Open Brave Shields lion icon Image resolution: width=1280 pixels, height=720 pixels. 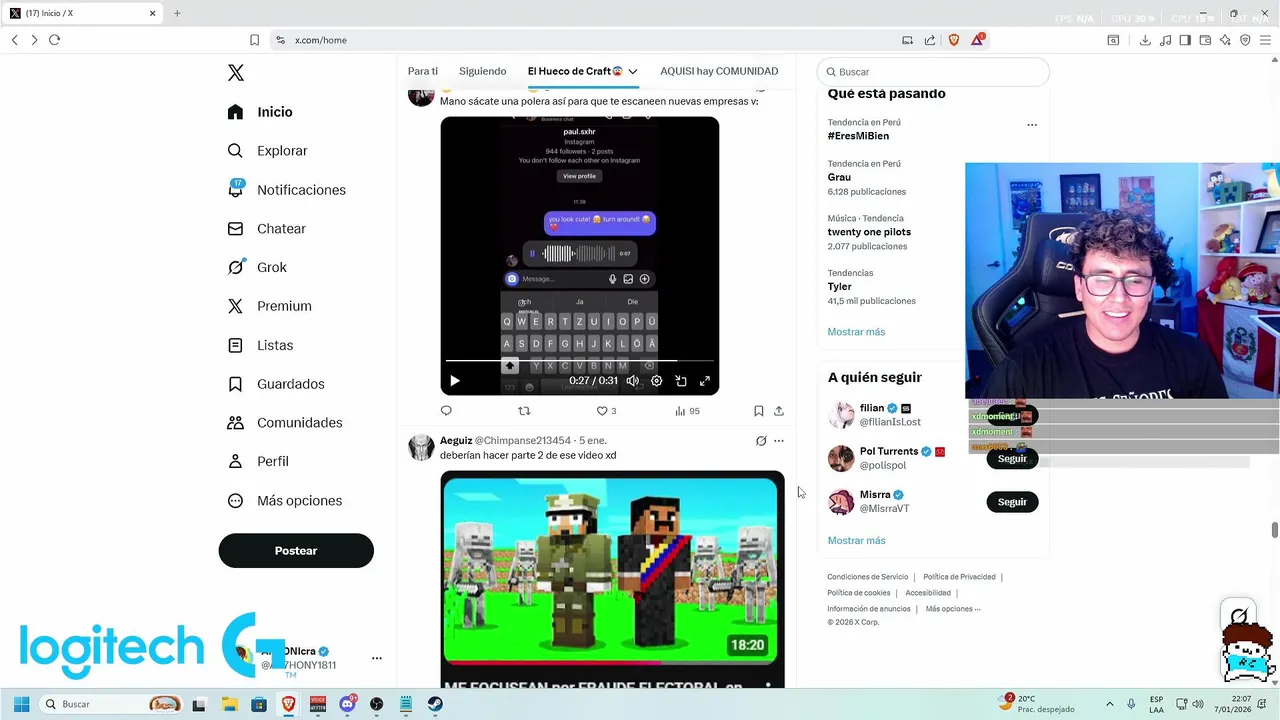953,40
